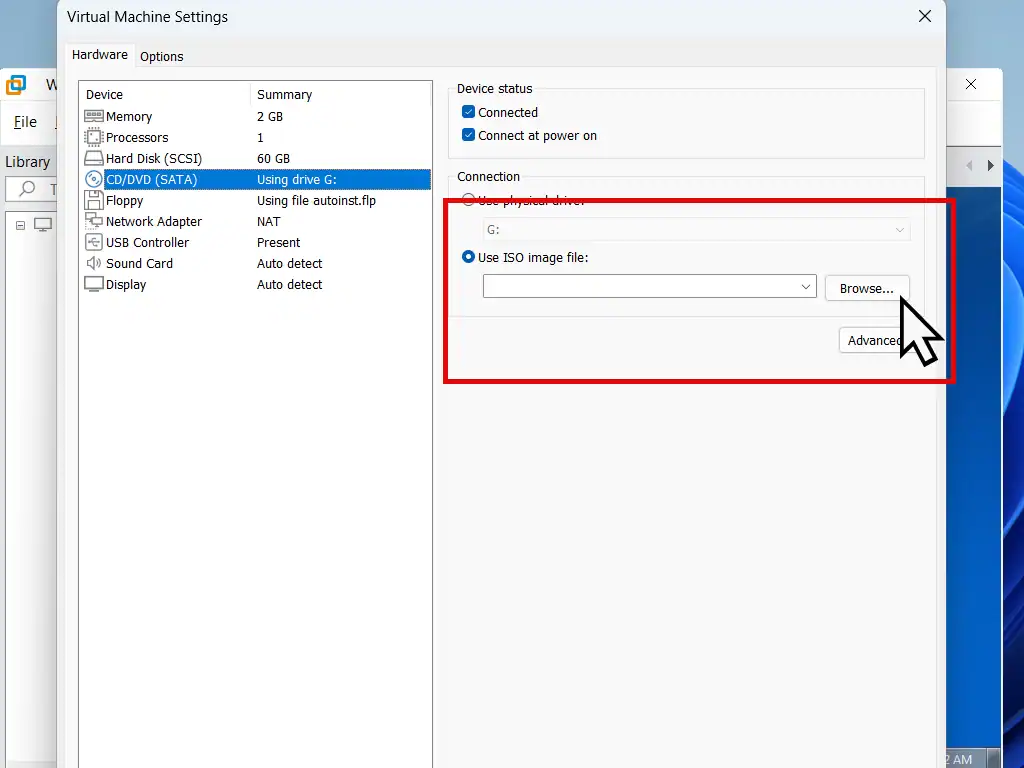Click the Browse... button
The image size is (1024, 768).
click(x=866, y=288)
